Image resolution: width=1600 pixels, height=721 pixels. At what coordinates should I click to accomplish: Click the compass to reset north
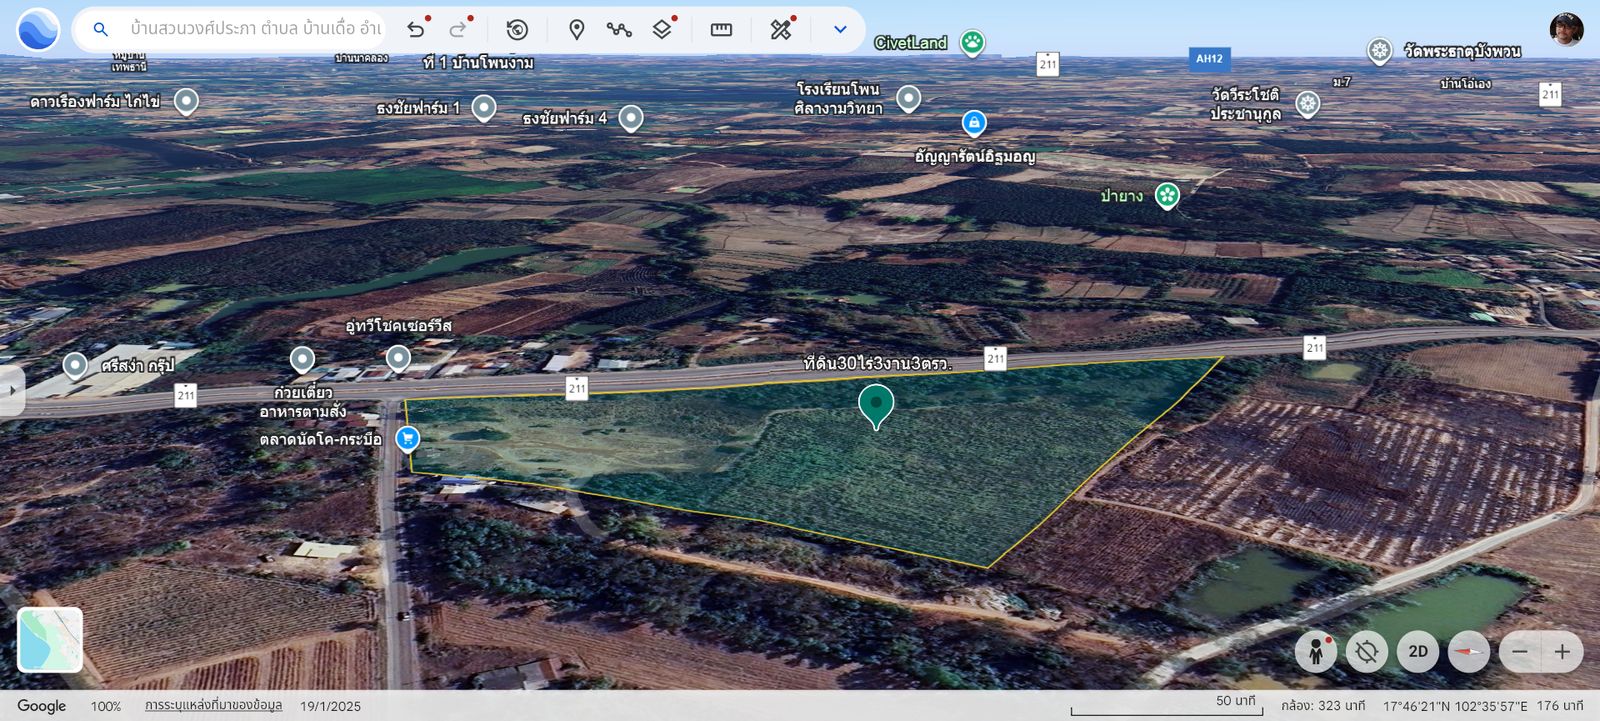click(1469, 652)
